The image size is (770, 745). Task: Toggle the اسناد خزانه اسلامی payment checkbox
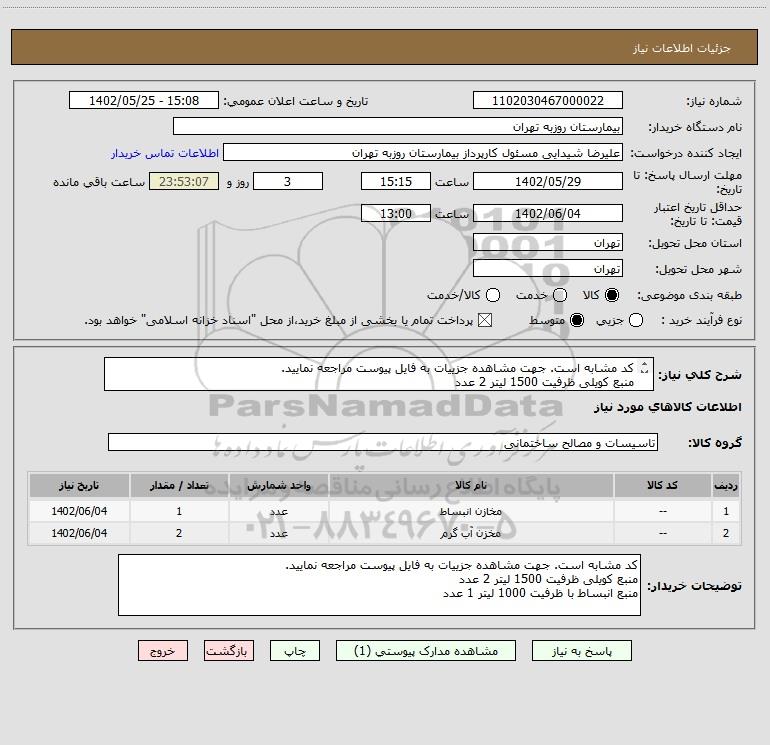(x=485, y=320)
